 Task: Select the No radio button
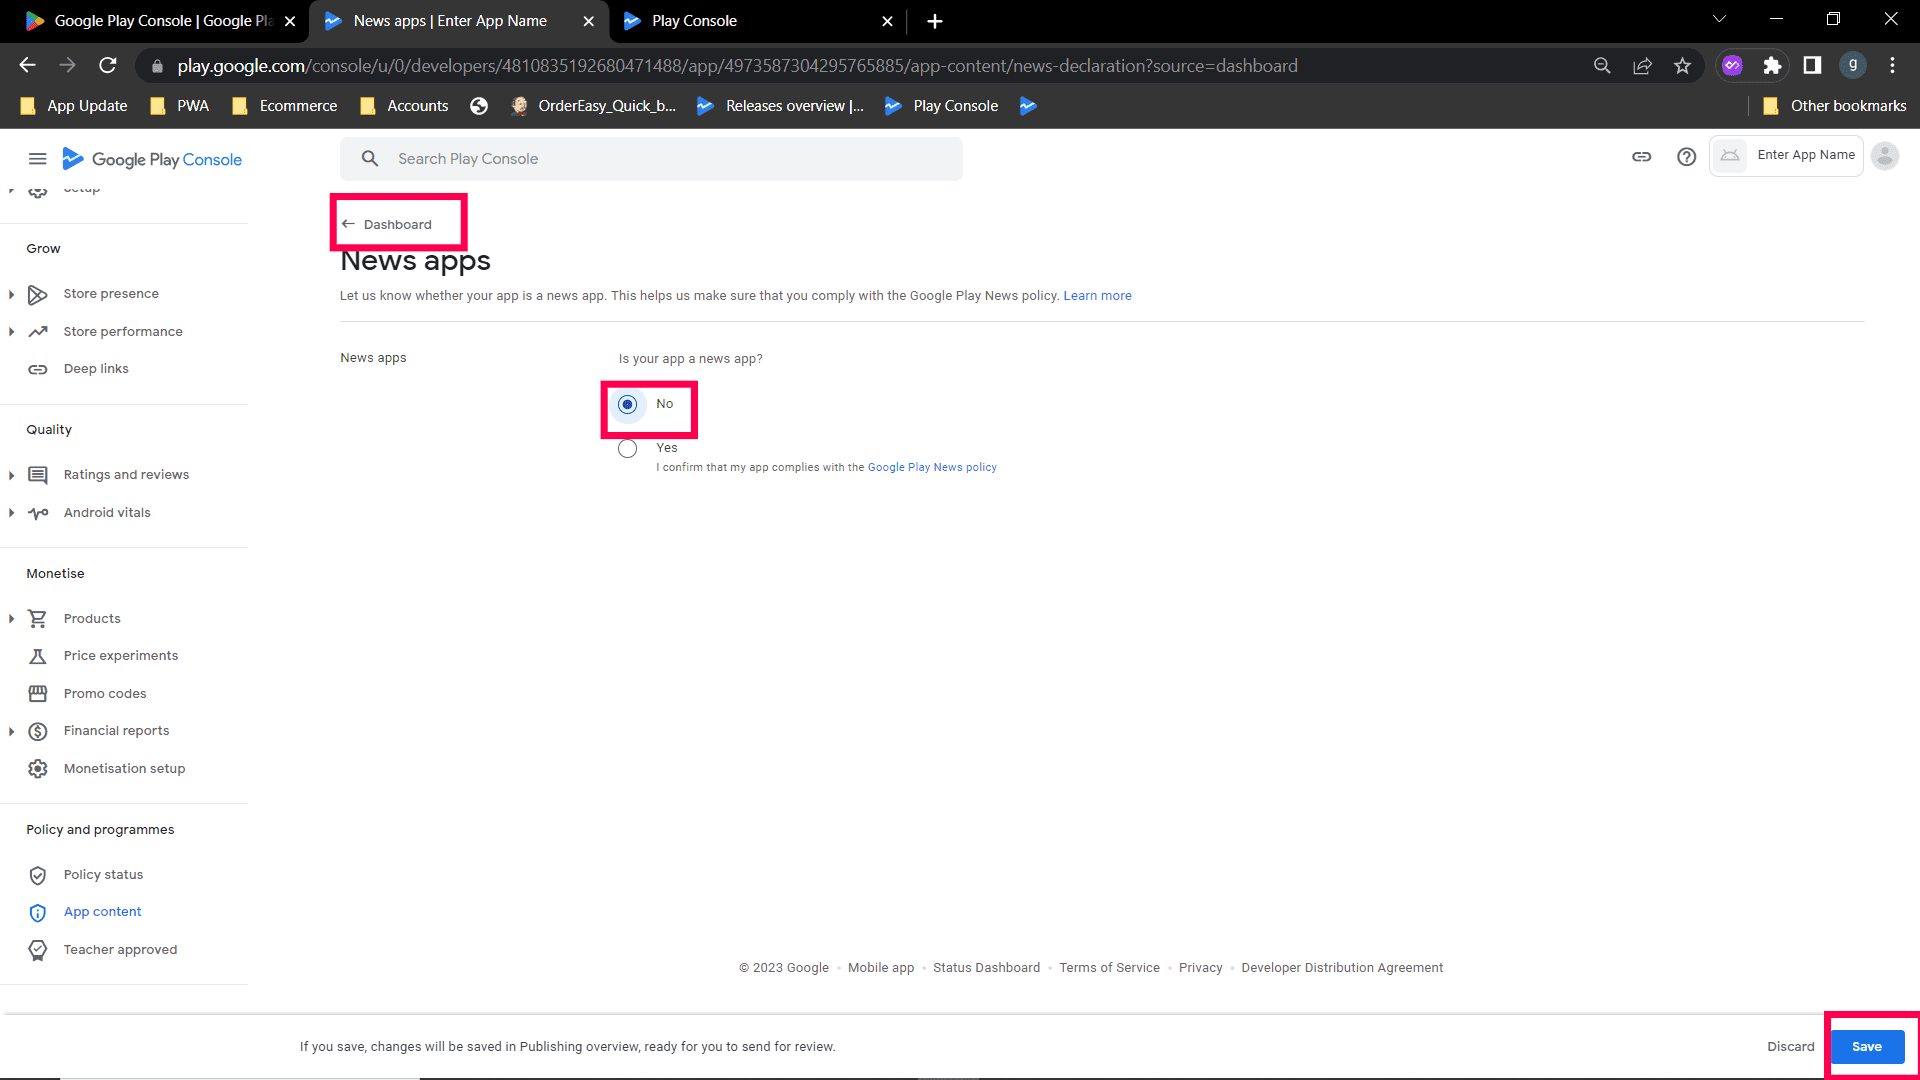[x=627, y=405]
